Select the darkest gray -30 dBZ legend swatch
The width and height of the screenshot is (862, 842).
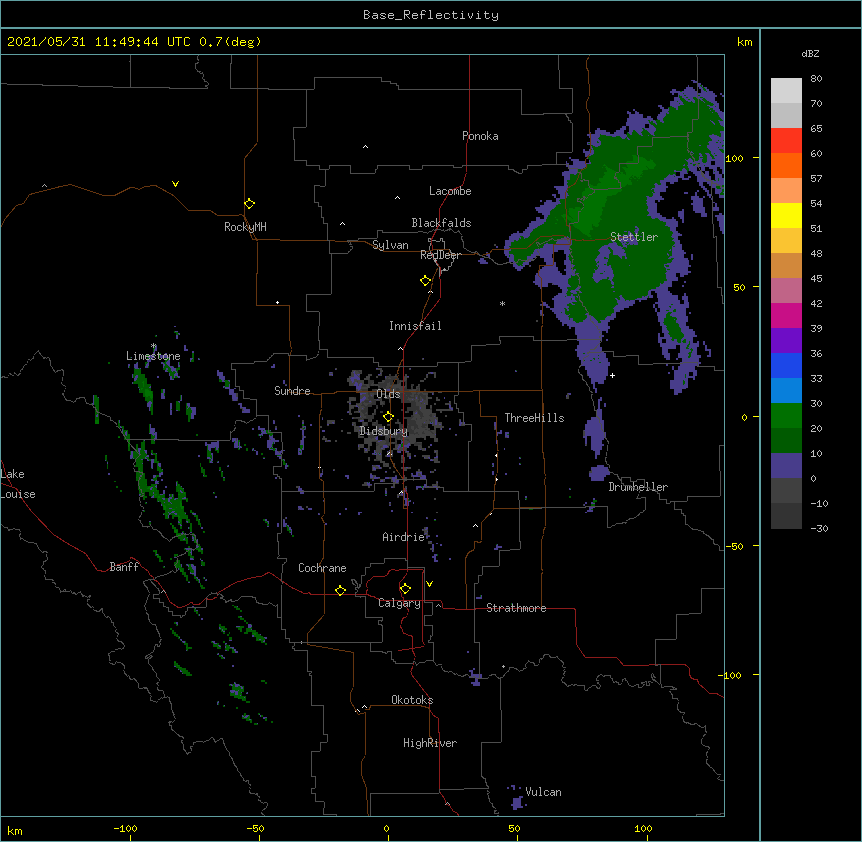tap(786, 516)
